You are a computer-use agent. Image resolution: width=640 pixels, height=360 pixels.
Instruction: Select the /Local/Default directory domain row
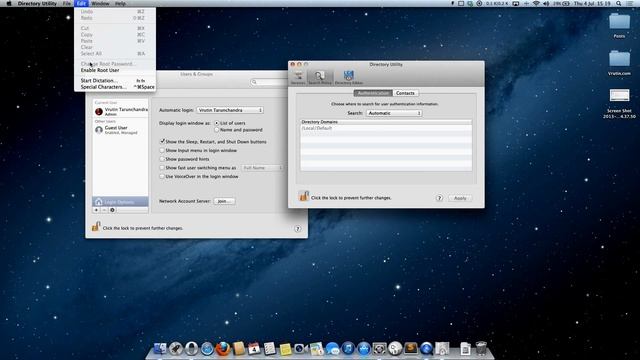coord(386,128)
